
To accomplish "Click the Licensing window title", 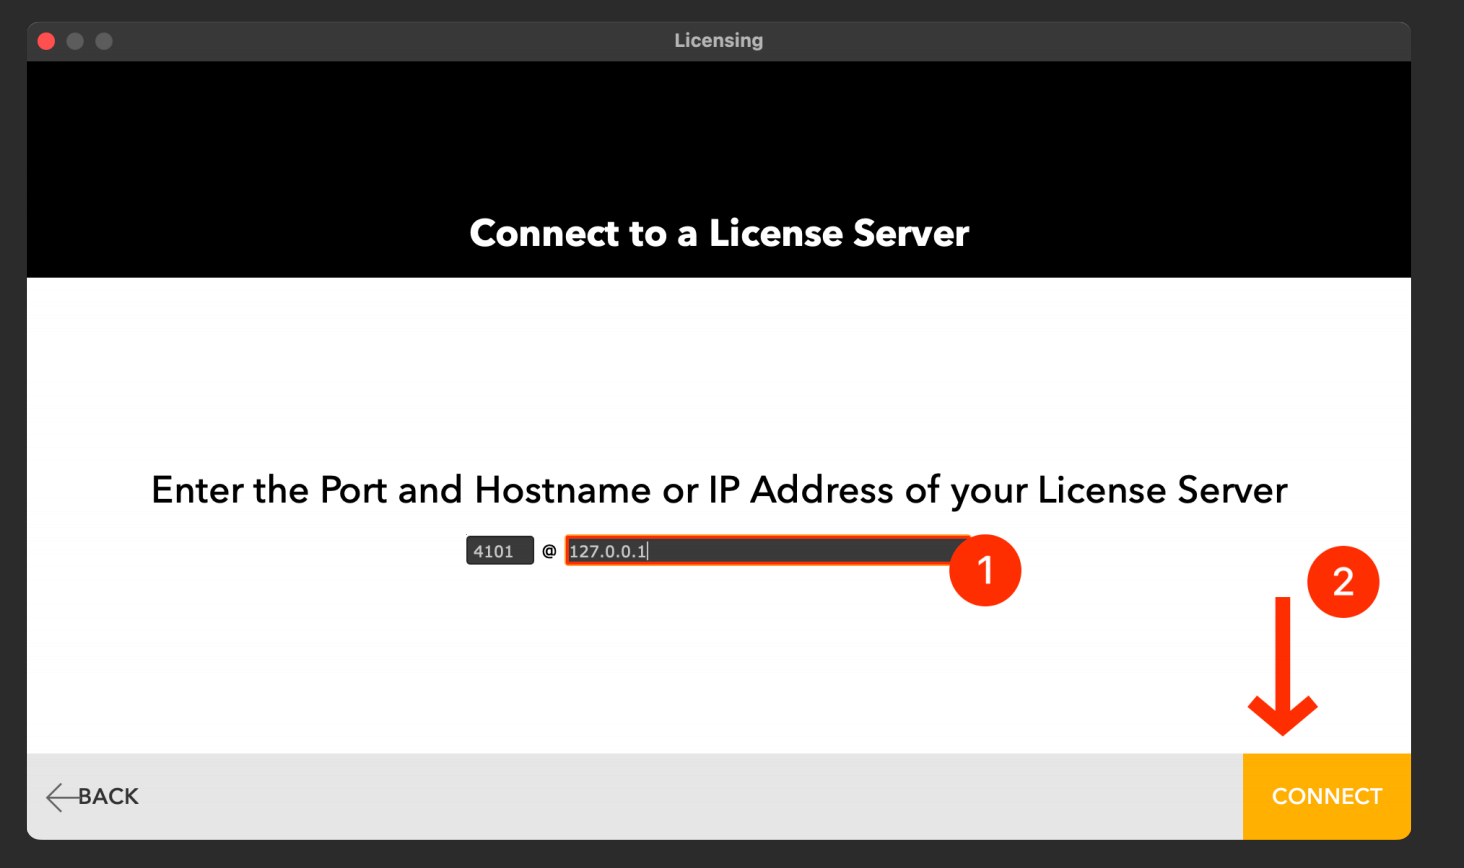I will pyautogui.click(x=718, y=41).
